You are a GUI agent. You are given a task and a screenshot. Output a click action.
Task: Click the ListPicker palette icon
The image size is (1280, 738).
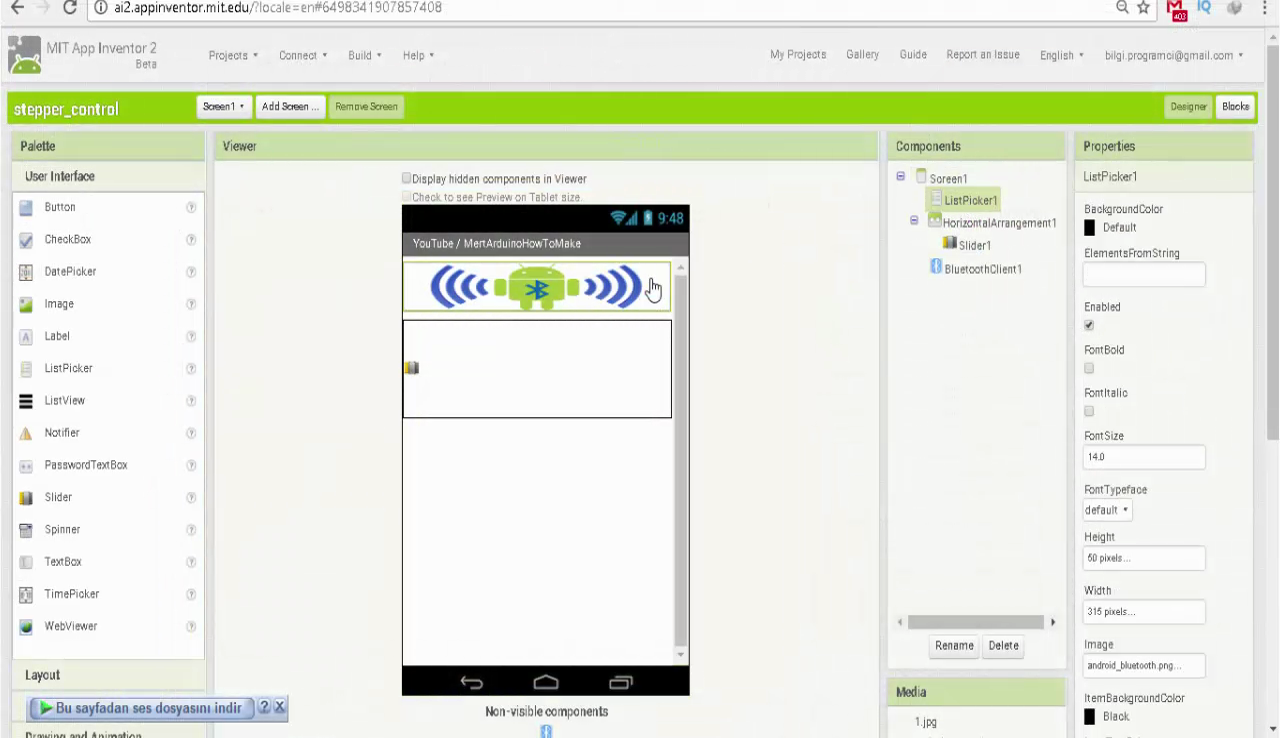coord(27,369)
